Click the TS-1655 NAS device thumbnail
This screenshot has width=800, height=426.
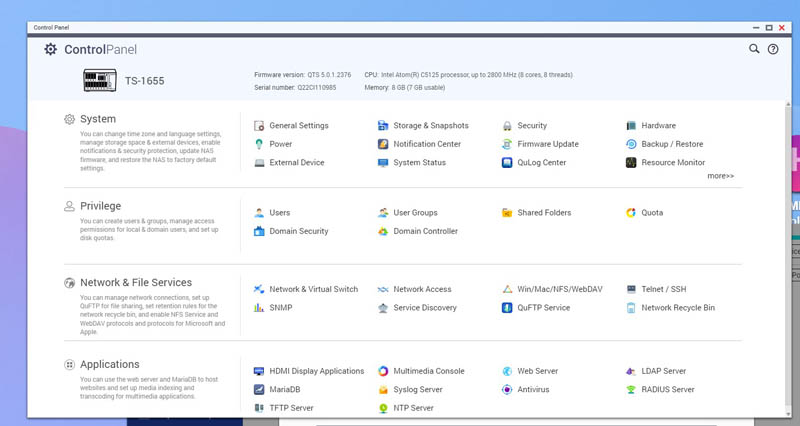click(x=101, y=78)
